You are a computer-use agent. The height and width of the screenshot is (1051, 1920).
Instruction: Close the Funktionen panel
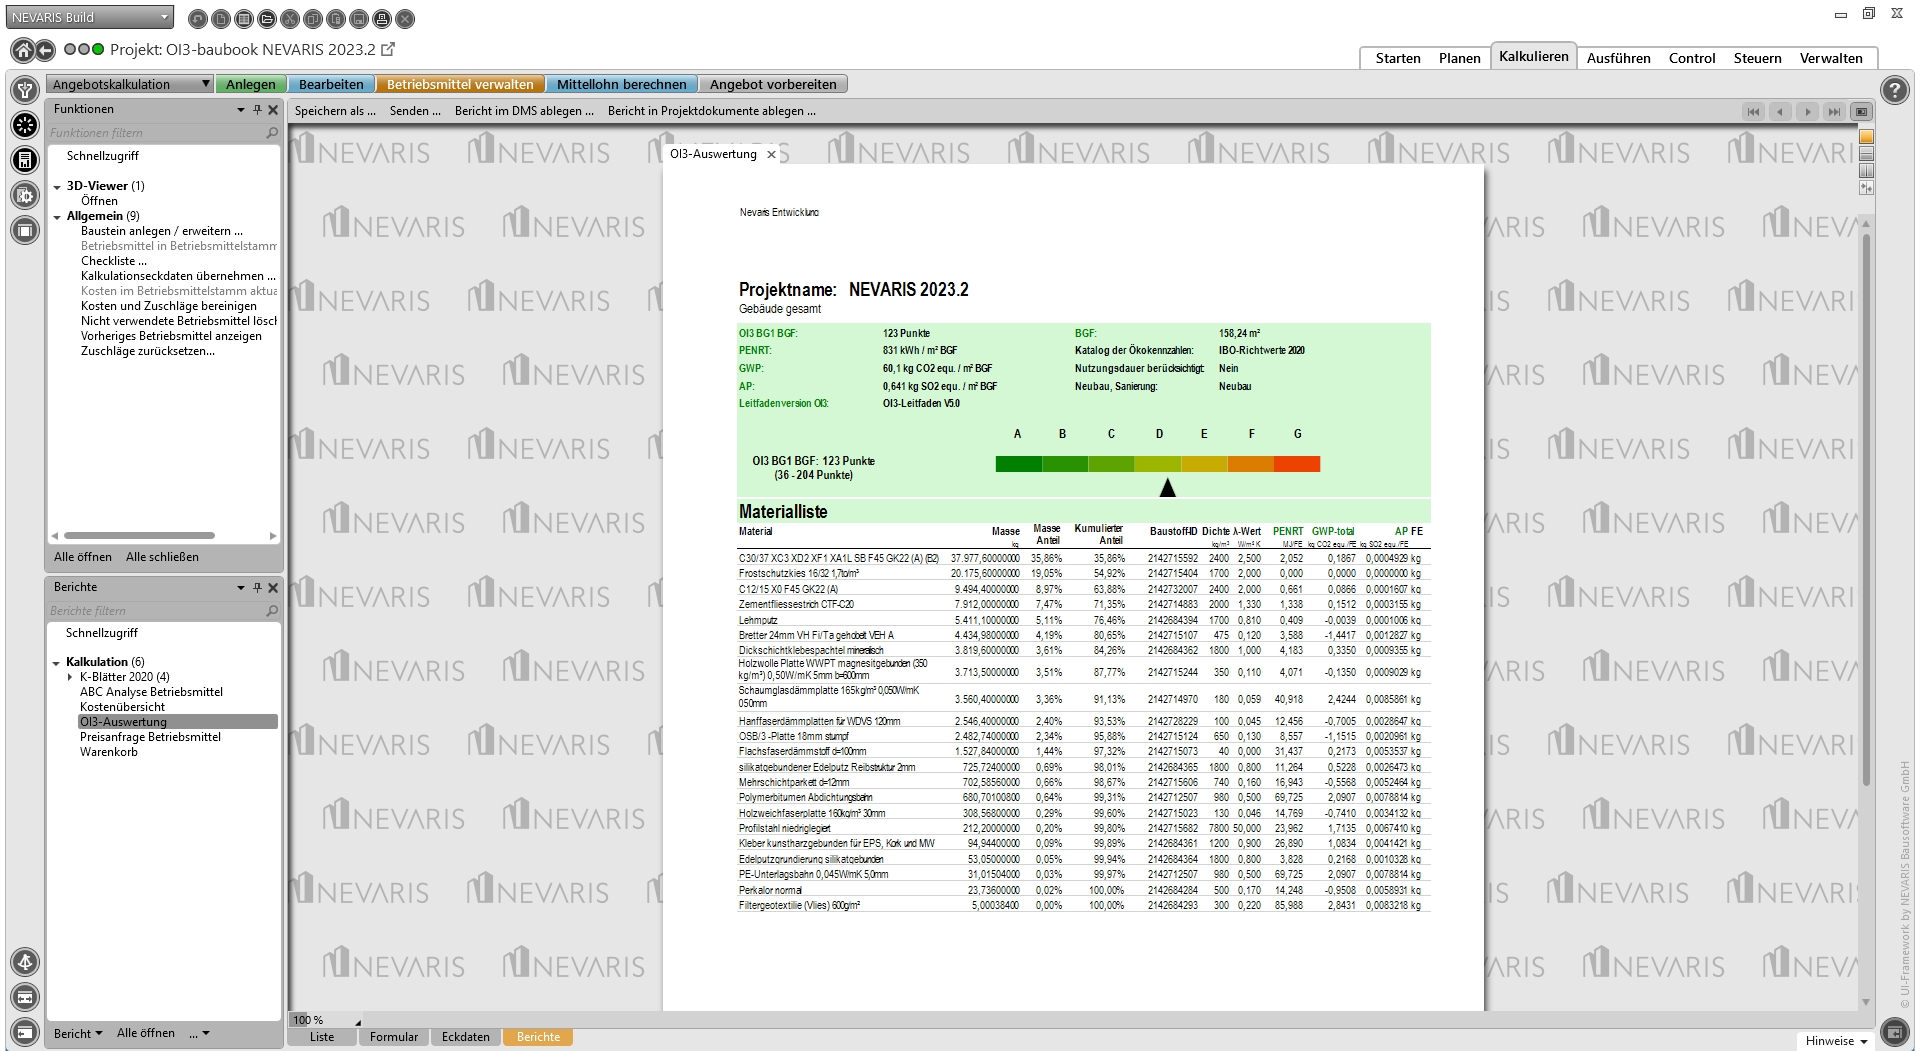(x=273, y=110)
